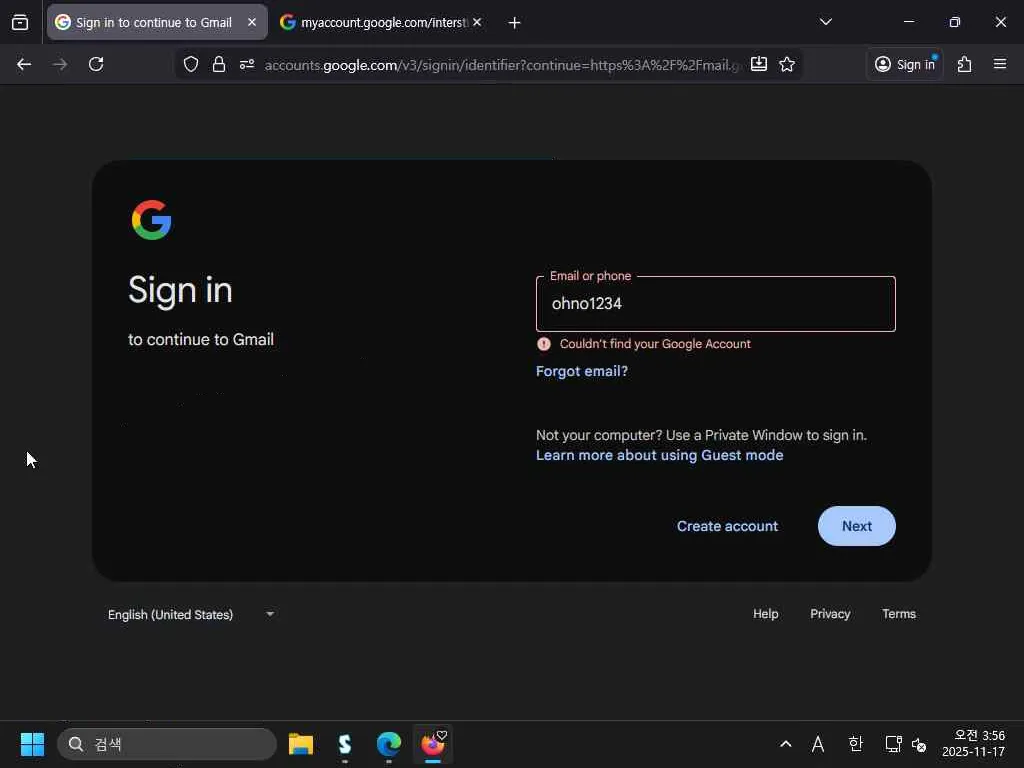Show site security padlock info
Image resolution: width=1024 pixels, height=768 pixels.
pyautogui.click(x=219, y=64)
